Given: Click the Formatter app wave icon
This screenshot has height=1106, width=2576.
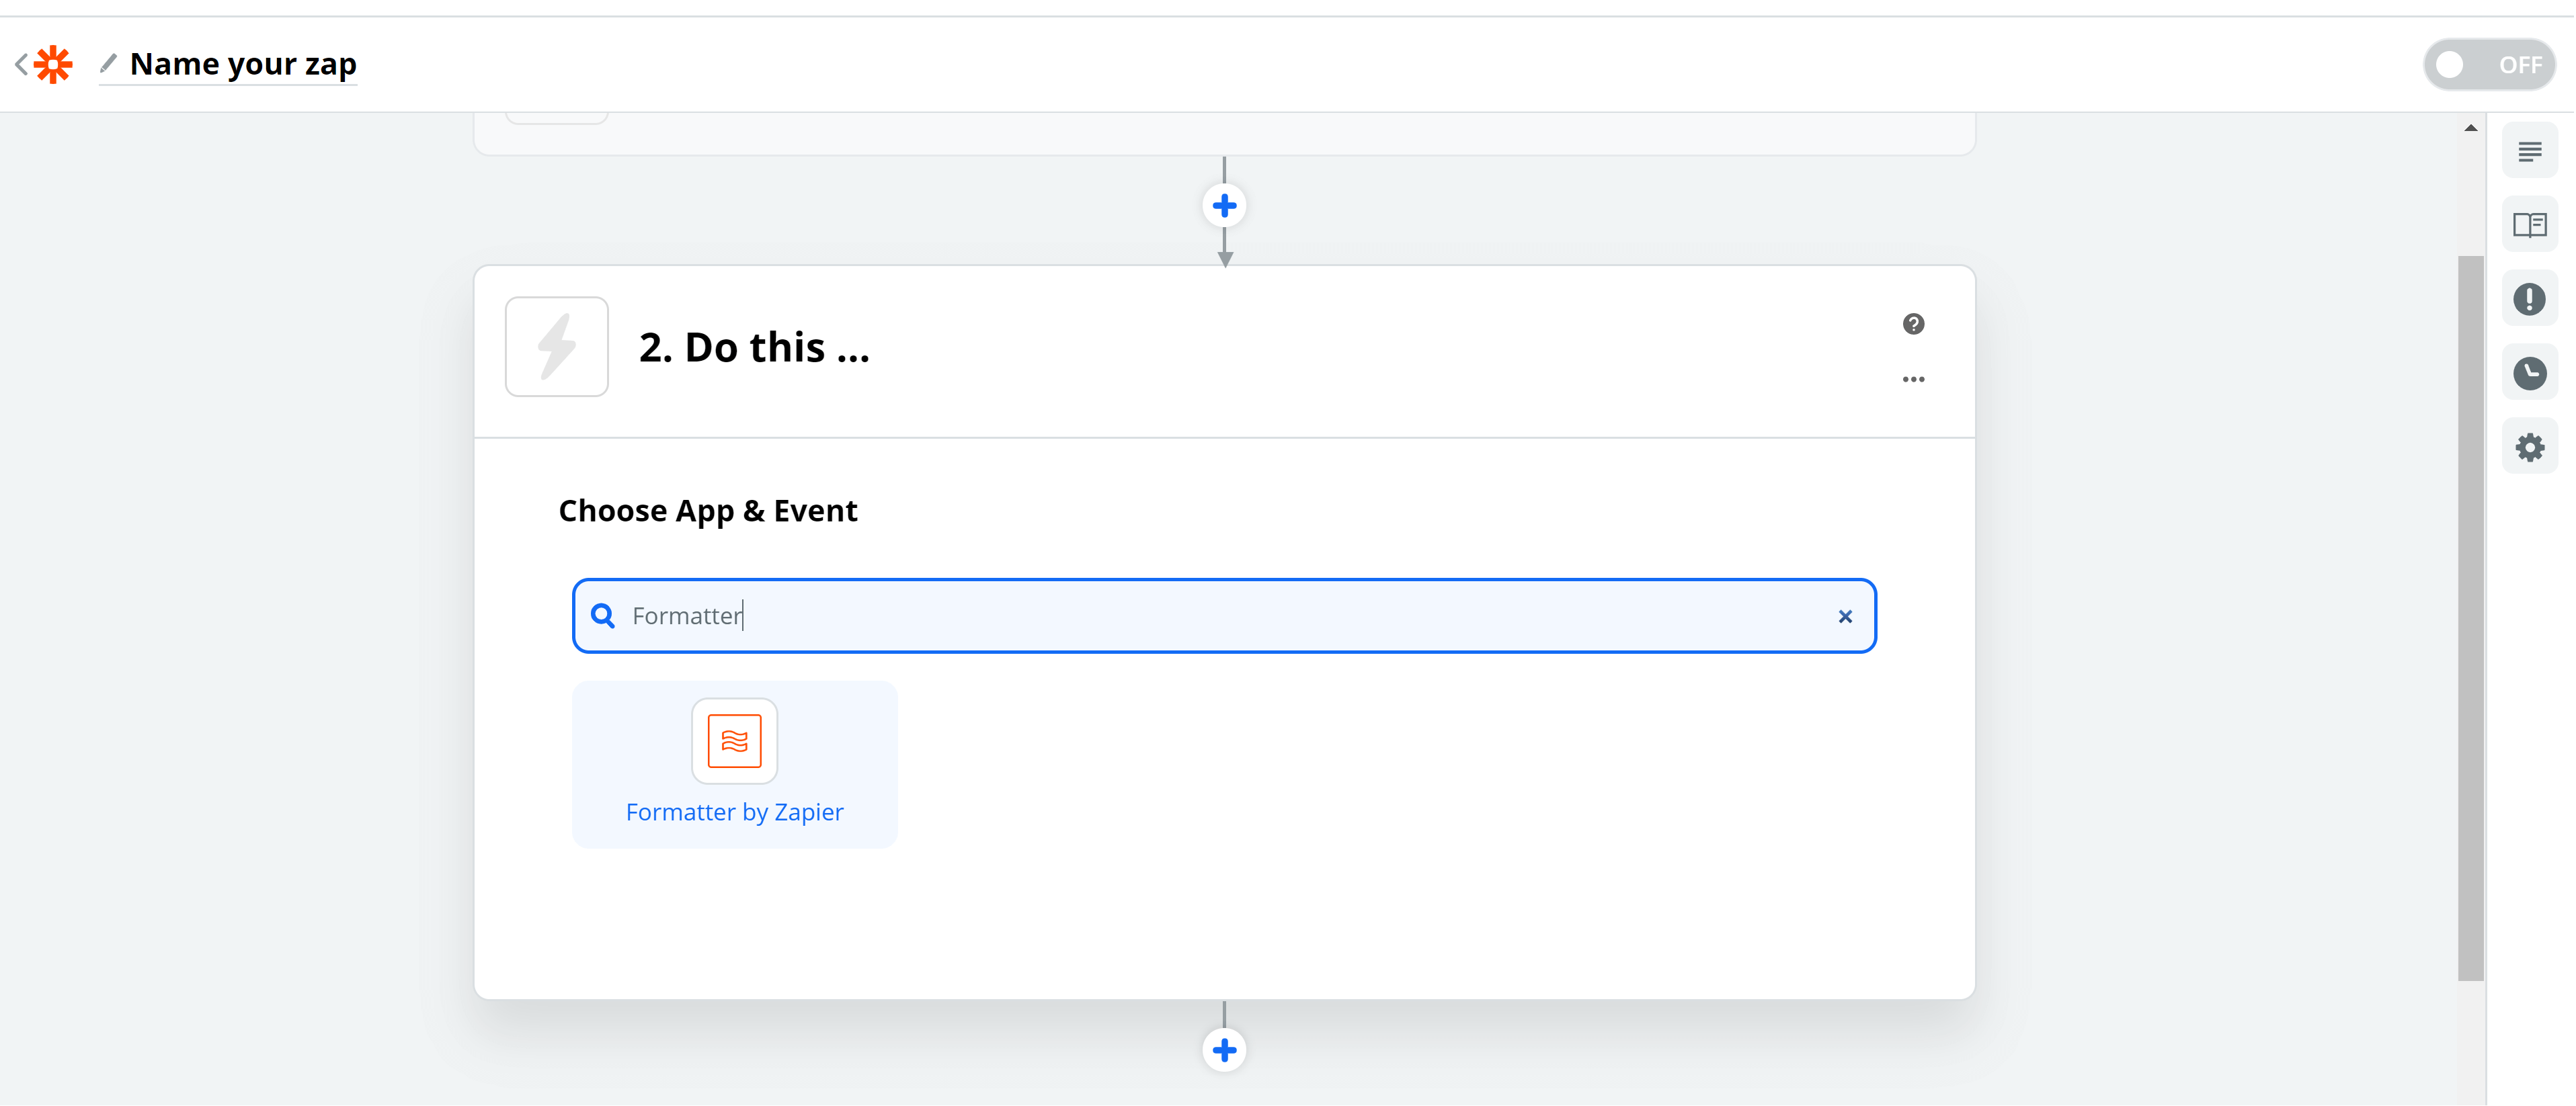Looking at the screenshot, I should coord(735,741).
